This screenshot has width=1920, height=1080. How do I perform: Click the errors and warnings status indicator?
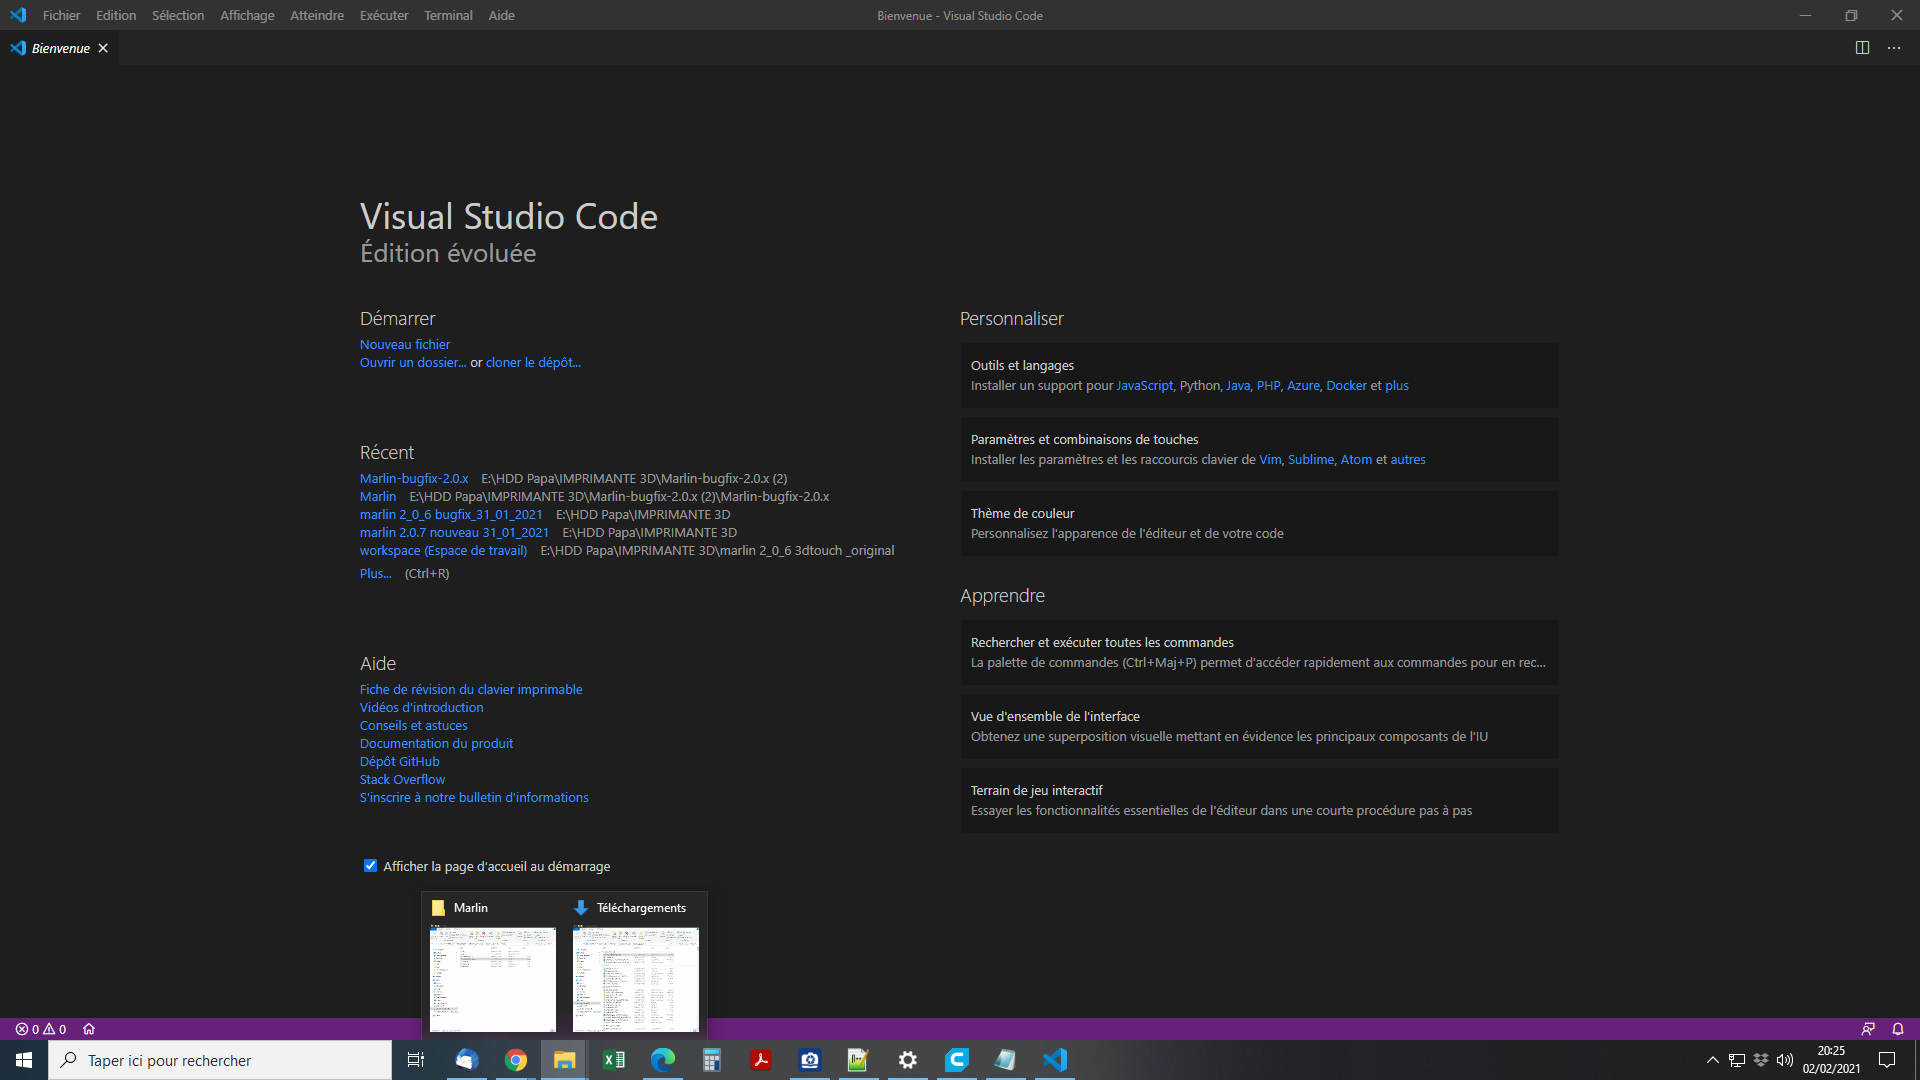(x=41, y=1029)
